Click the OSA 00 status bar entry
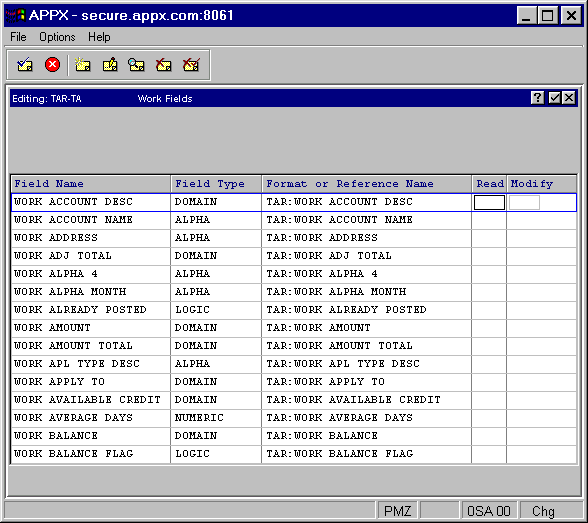This screenshot has width=588, height=523. click(x=489, y=511)
